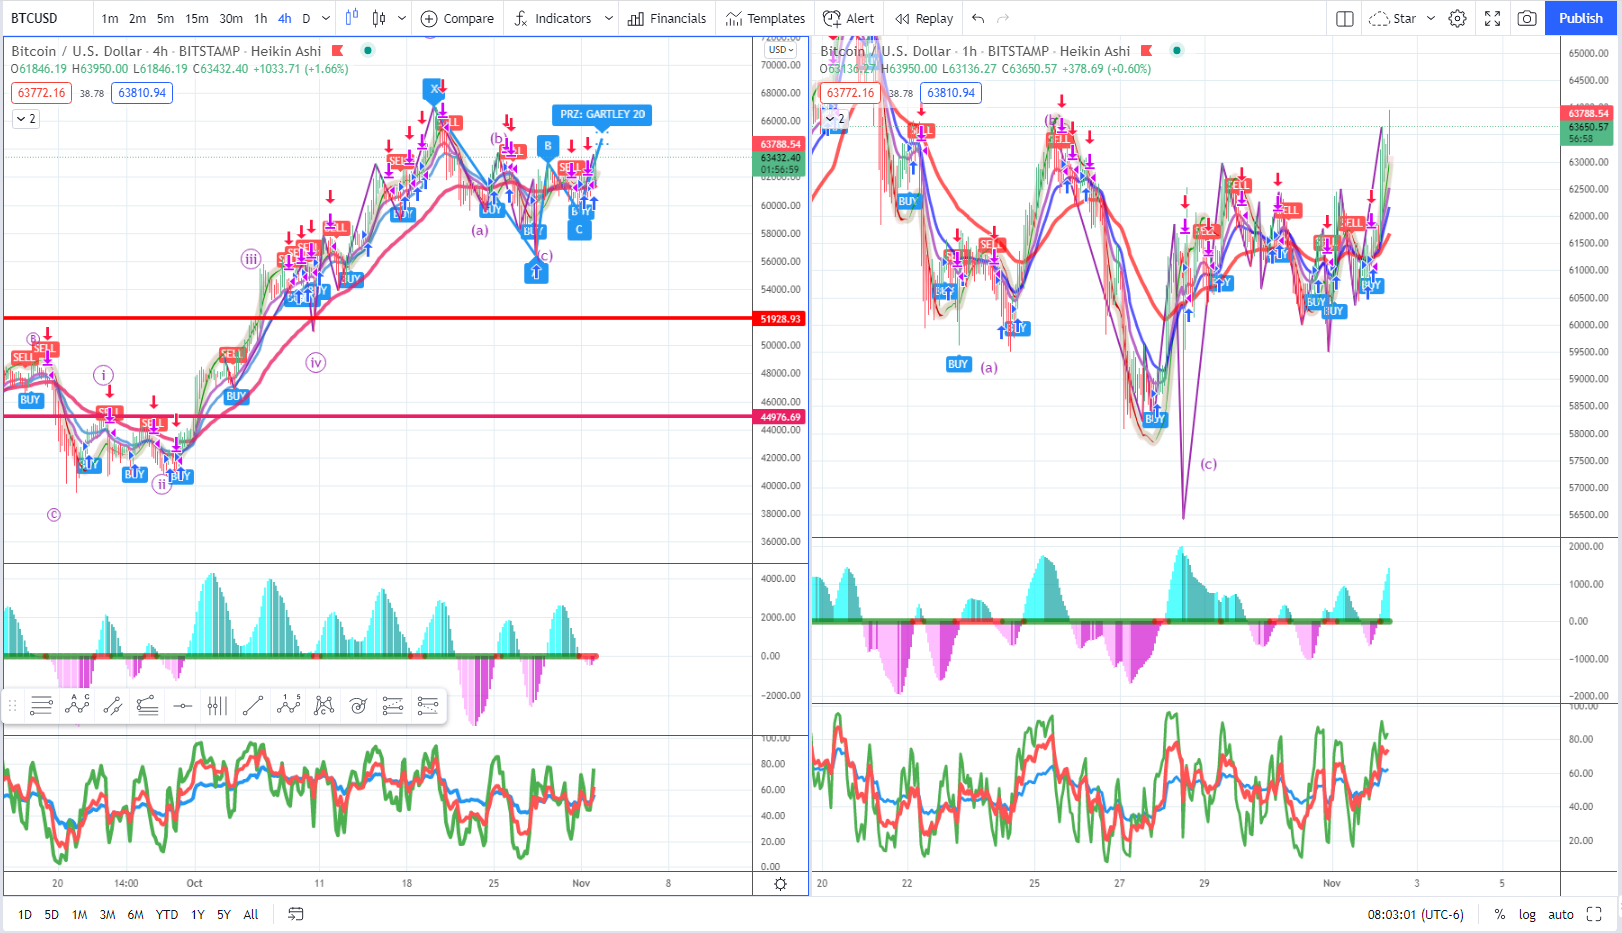Viewport: 1622px width, 933px height.
Task: Select the 2m timeframe
Action: [x=138, y=18]
